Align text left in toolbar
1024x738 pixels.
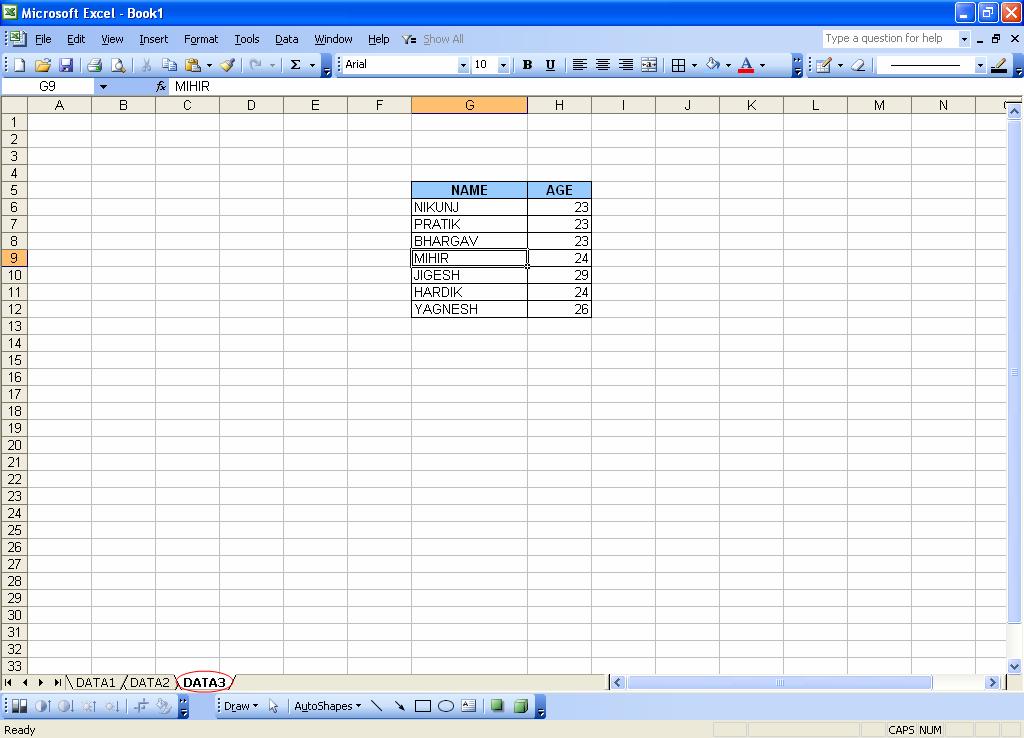coord(579,65)
